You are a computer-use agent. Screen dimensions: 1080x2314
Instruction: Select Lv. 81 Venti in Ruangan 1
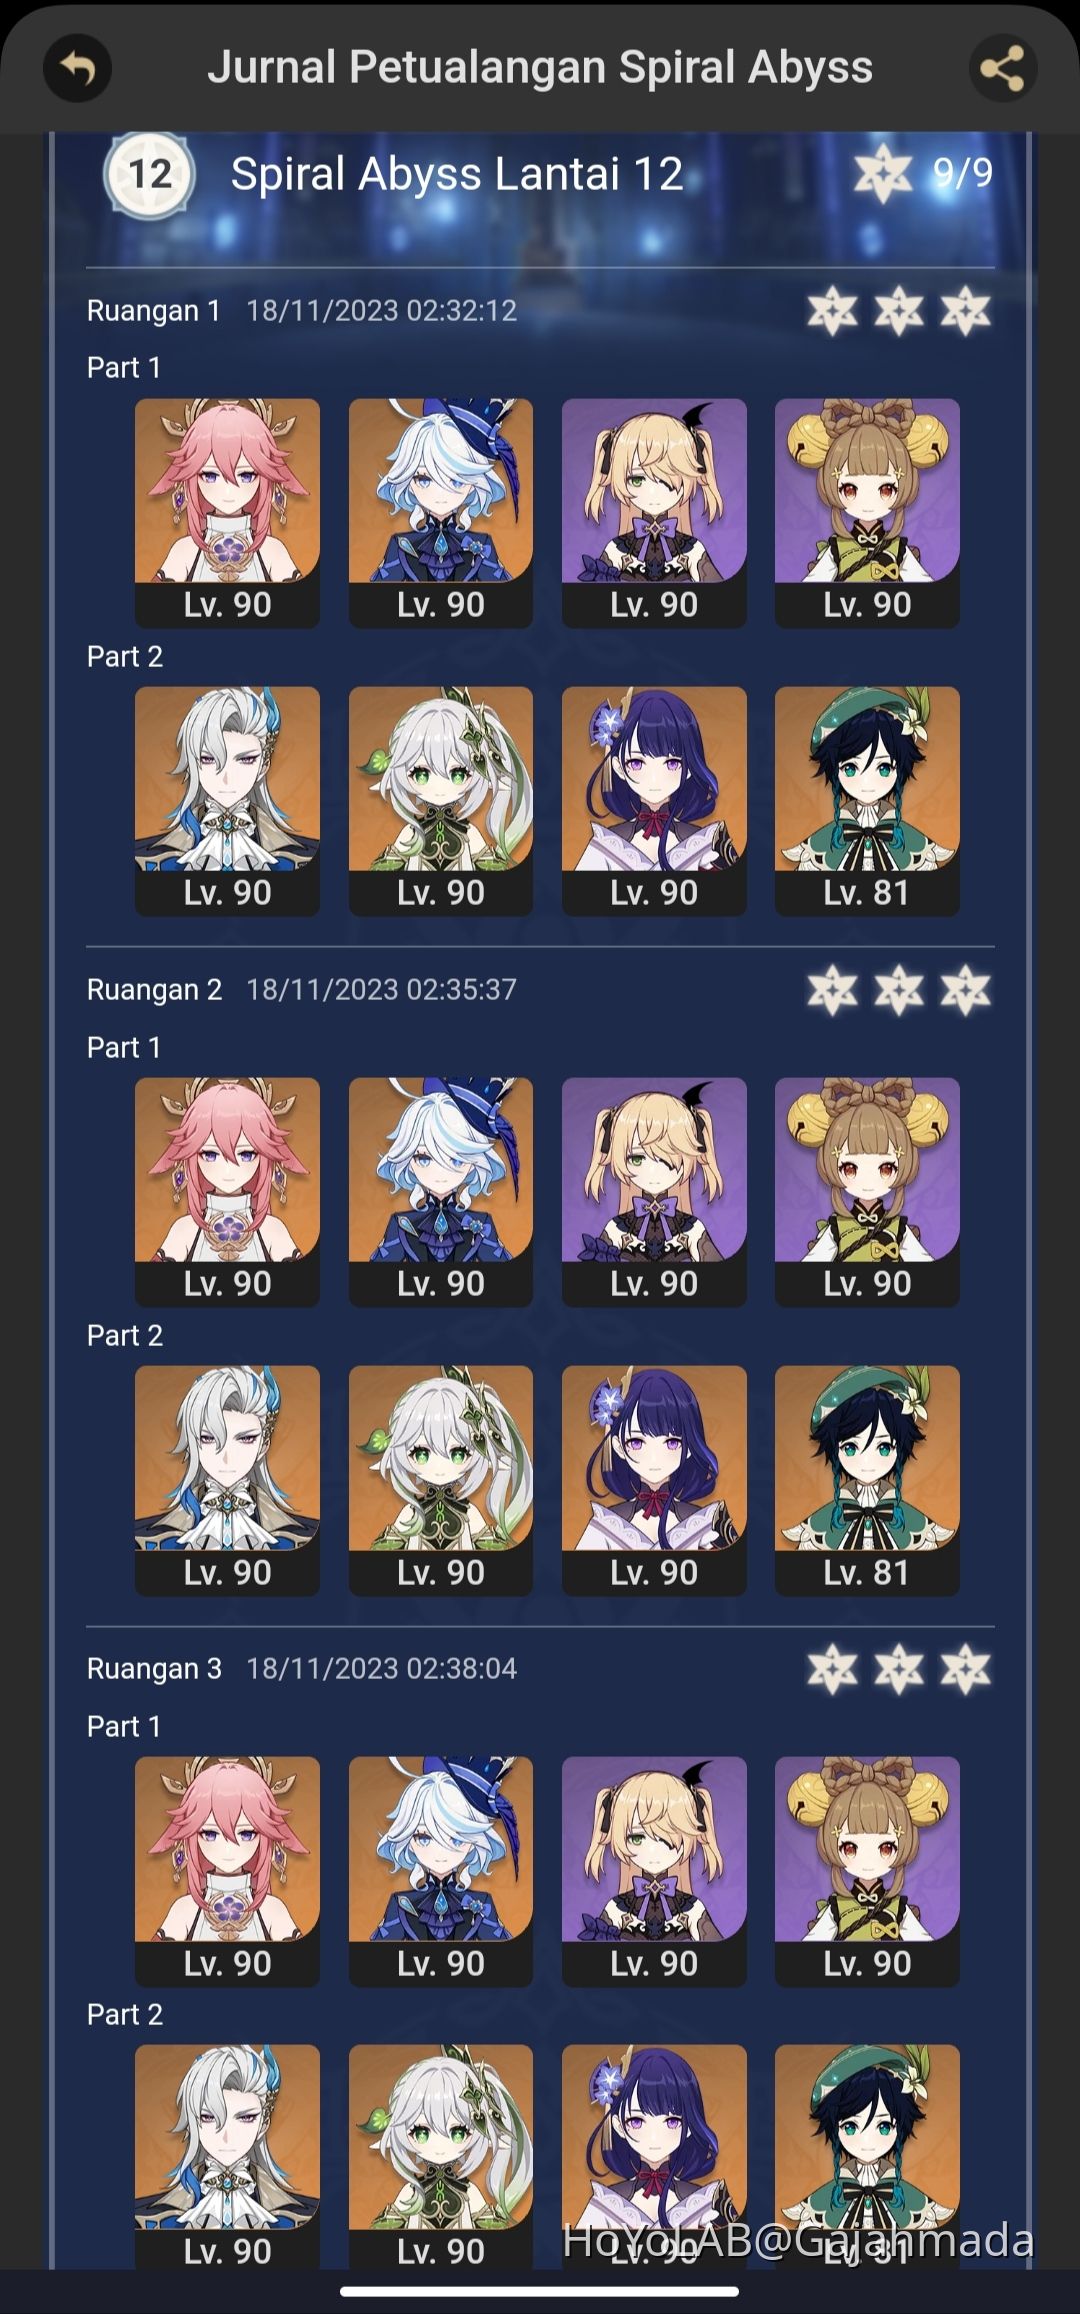click(x=867, y=801)
